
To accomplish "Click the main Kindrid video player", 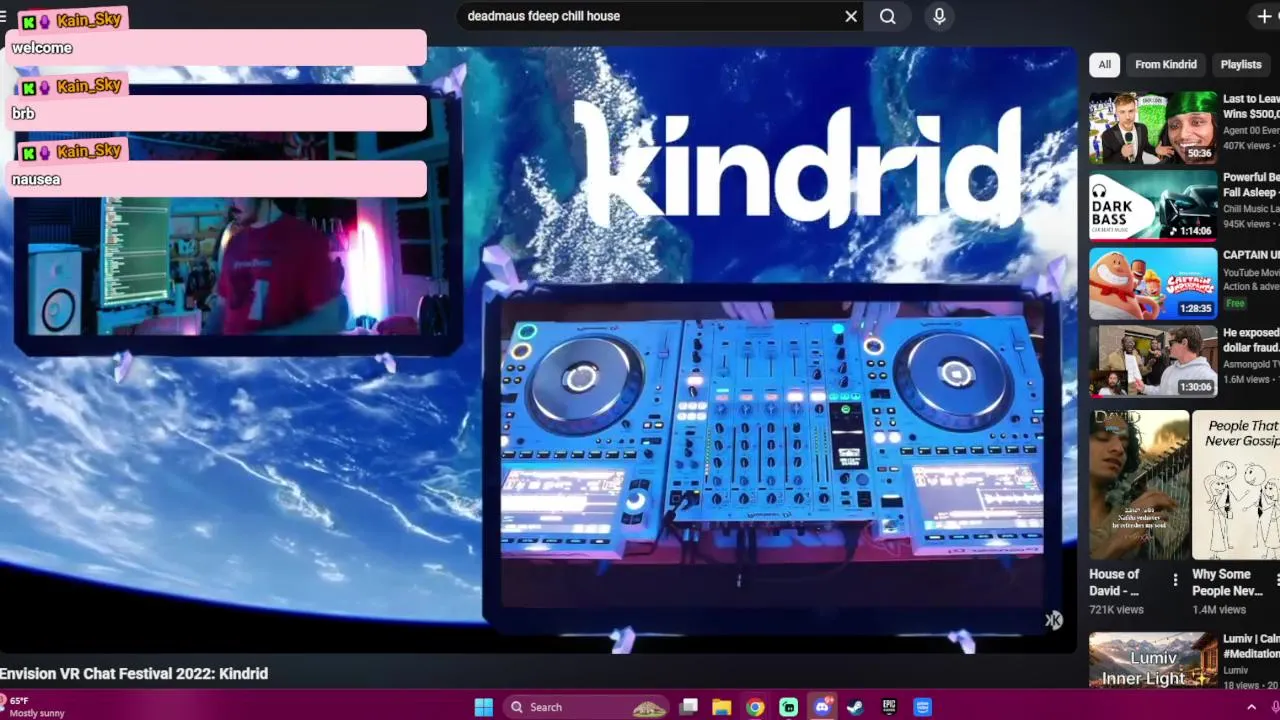I will tap(540, 350).
